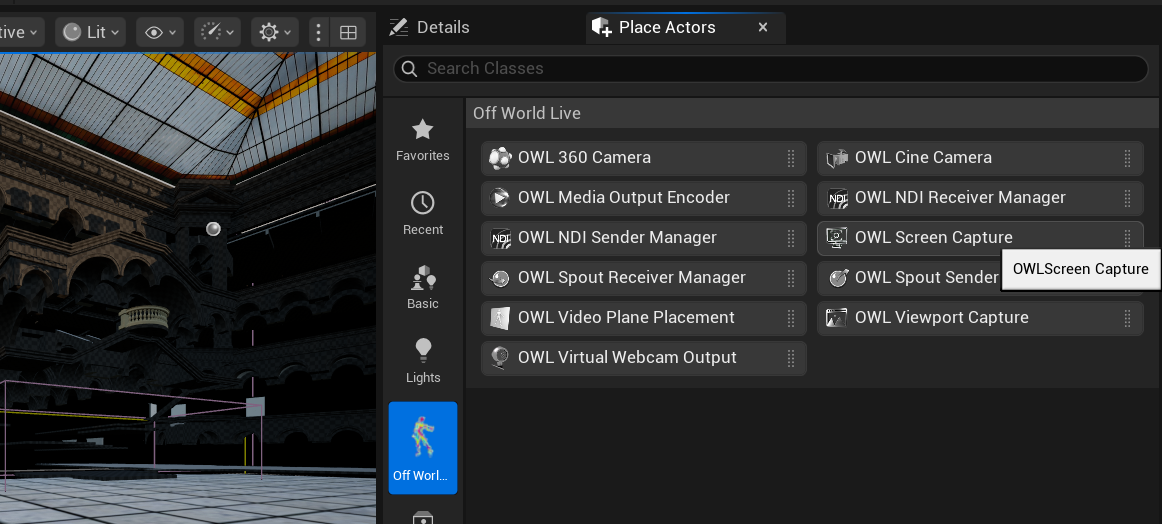Click the OWL NDI Receiver Manager icon
This screenshot has height=524, width=1162.
point(837,197)
